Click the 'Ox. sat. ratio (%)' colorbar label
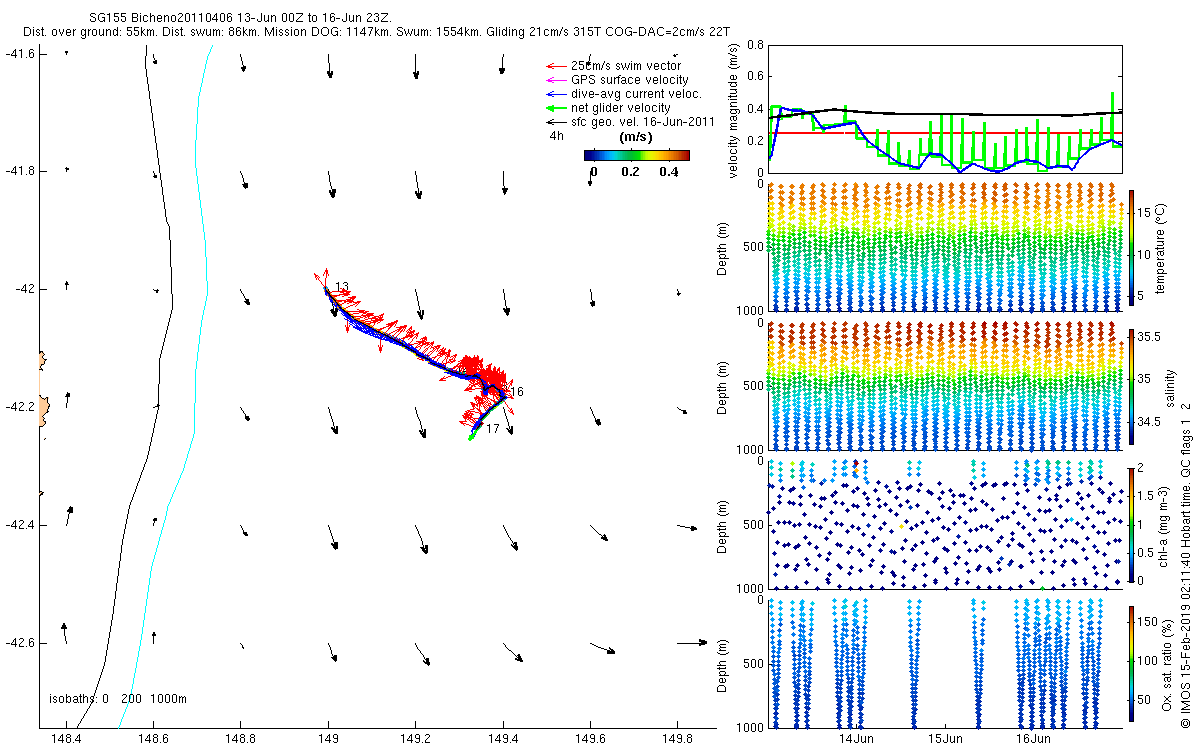 [x=1168, y=663]
